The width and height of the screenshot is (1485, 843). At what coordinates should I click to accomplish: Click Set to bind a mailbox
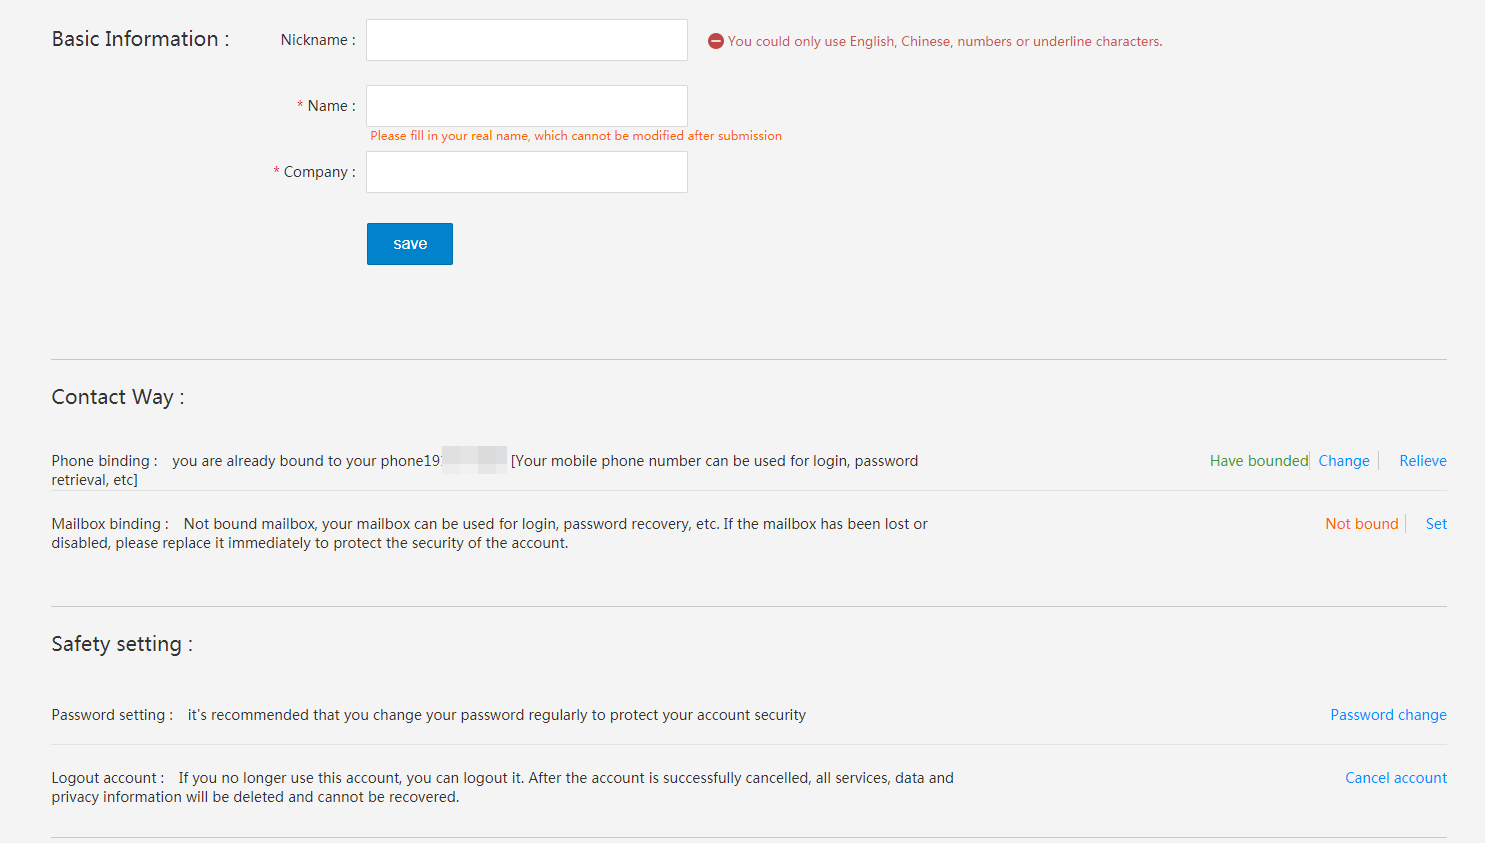[1436, 524]
